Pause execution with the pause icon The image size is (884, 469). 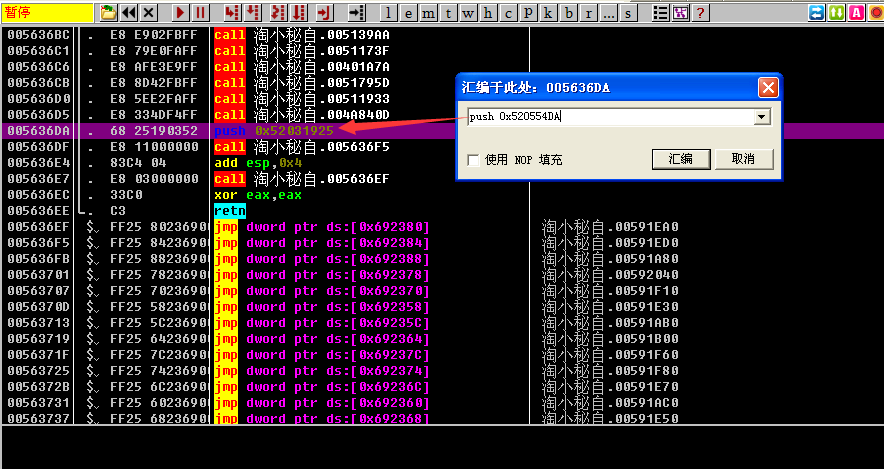200,12
